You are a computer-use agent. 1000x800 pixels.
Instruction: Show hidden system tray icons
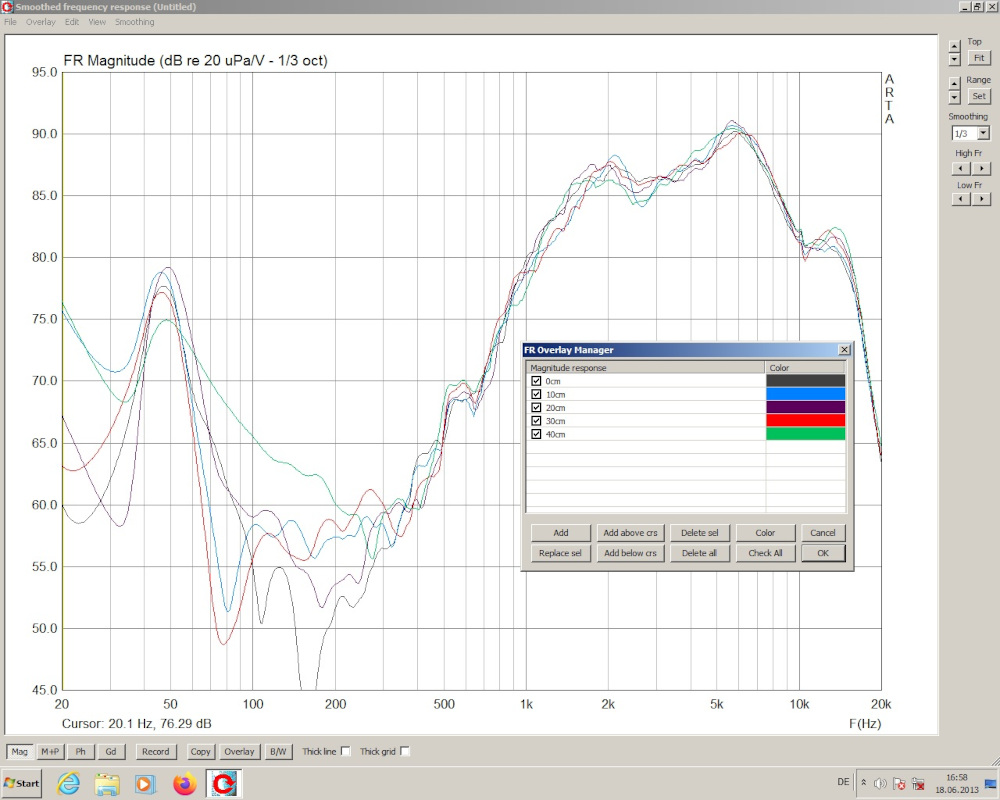(863, 783)
